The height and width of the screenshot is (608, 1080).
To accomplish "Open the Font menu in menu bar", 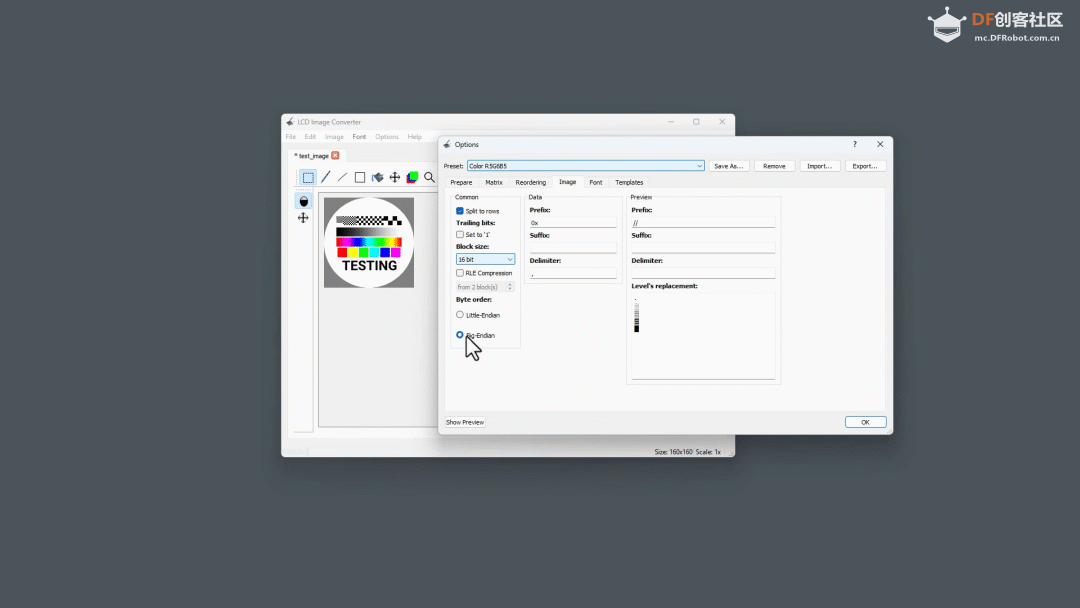I will point(359,137).
